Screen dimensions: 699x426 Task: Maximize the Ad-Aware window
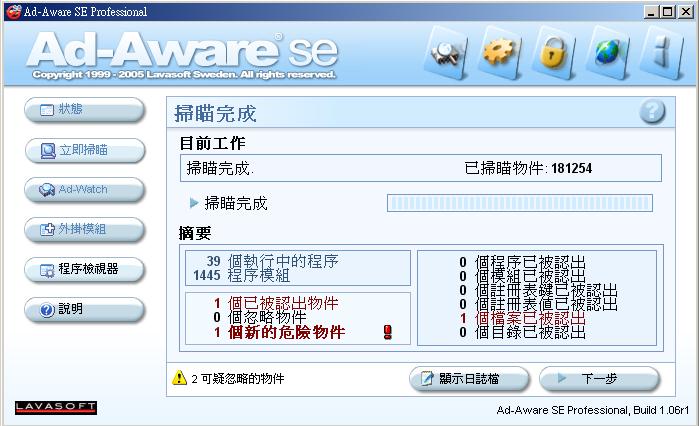668,12
